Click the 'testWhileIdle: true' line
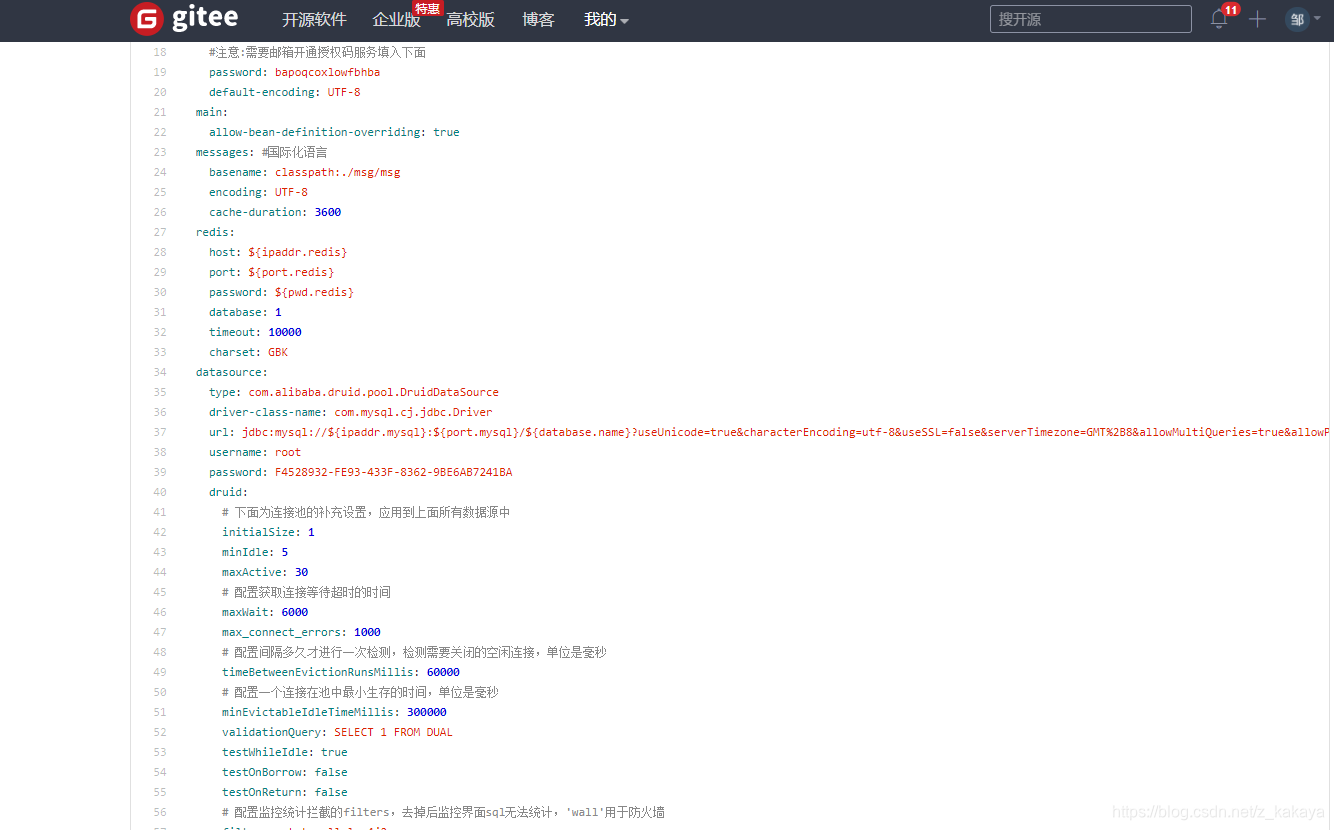 [285, 752]
